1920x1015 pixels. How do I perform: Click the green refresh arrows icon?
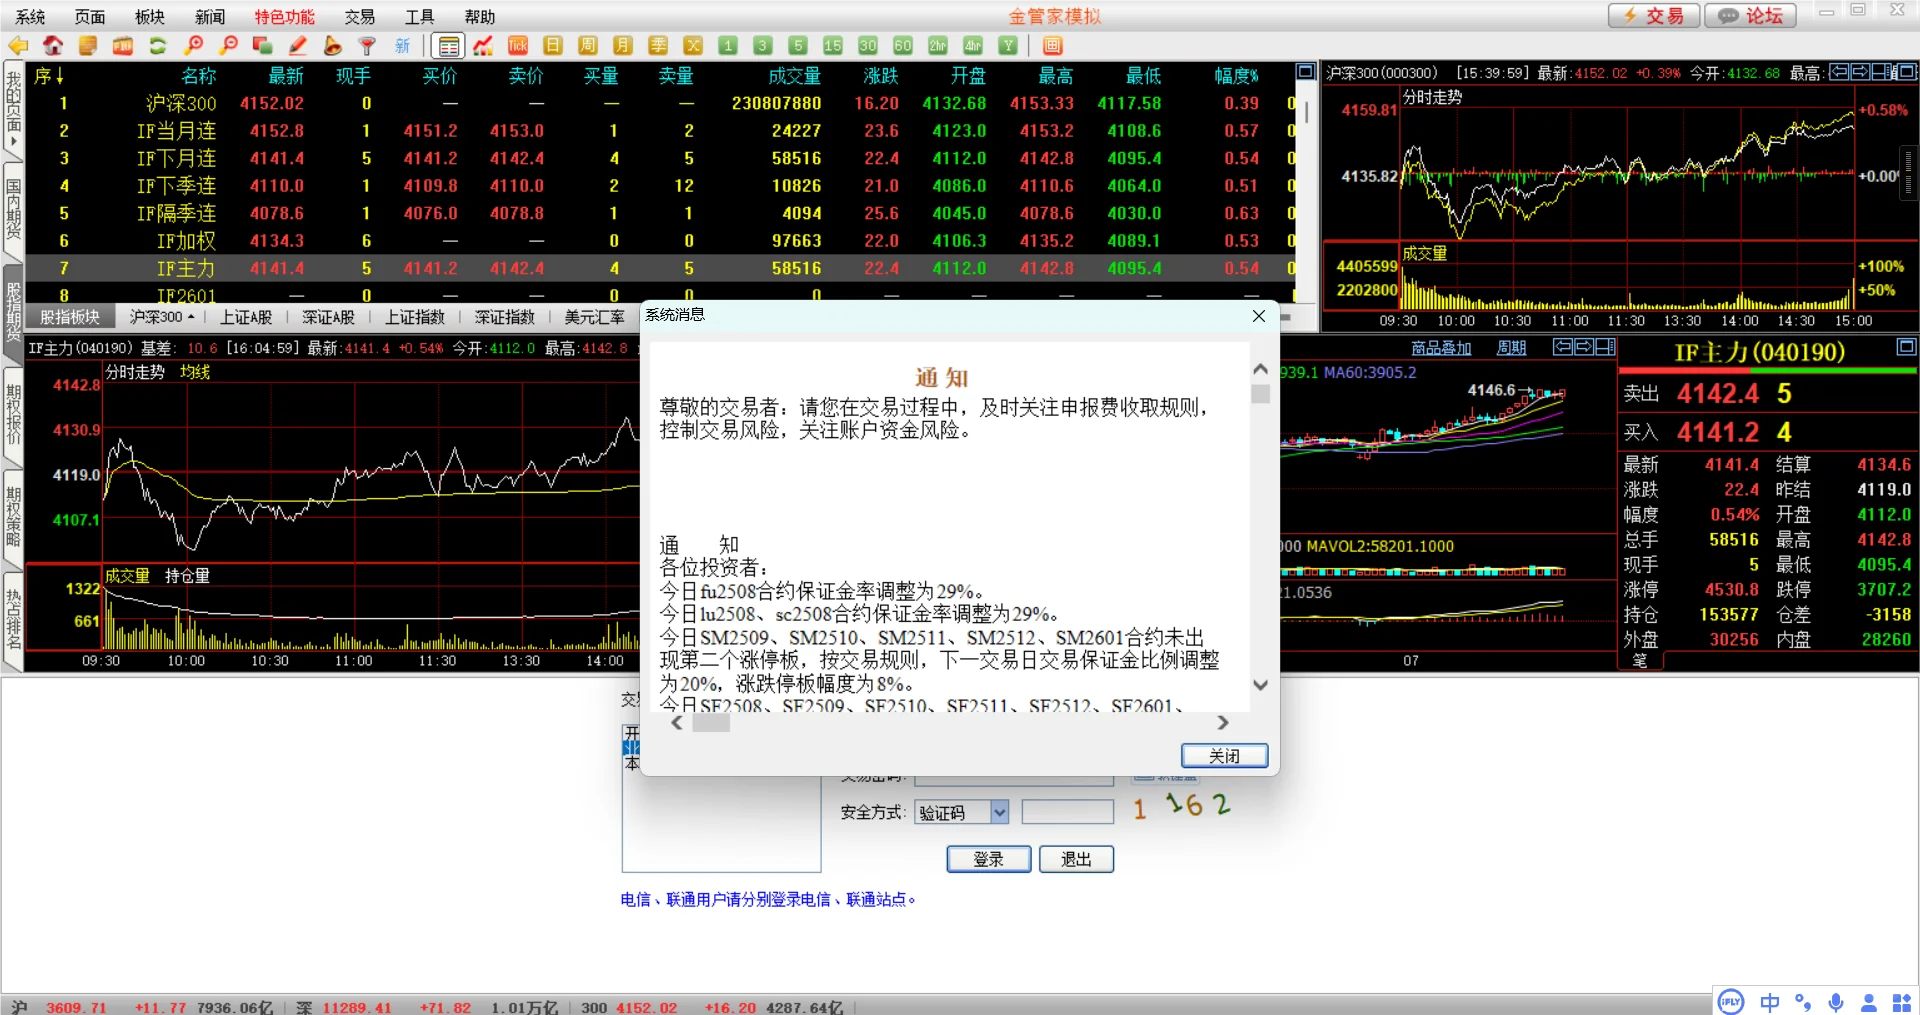coord(158,46)
